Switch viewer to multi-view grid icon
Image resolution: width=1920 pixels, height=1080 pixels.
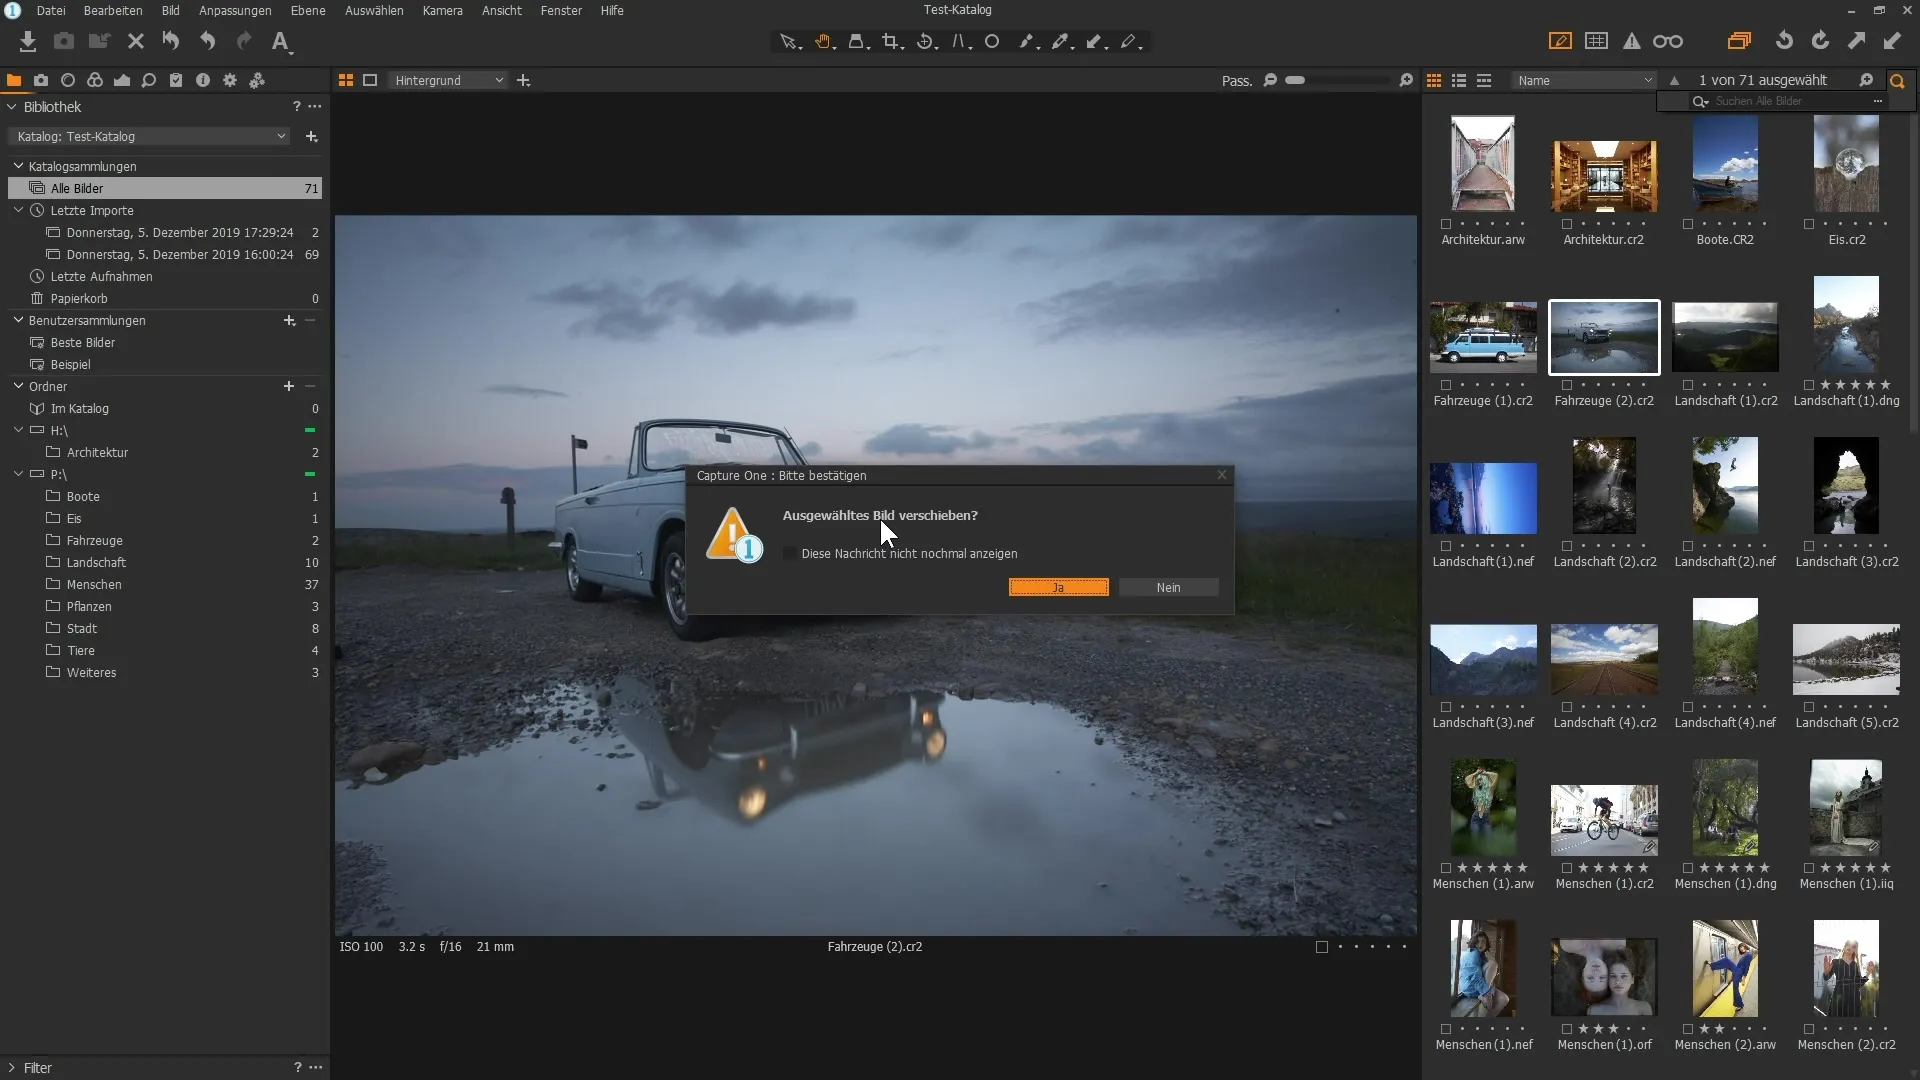click(346, 80)
